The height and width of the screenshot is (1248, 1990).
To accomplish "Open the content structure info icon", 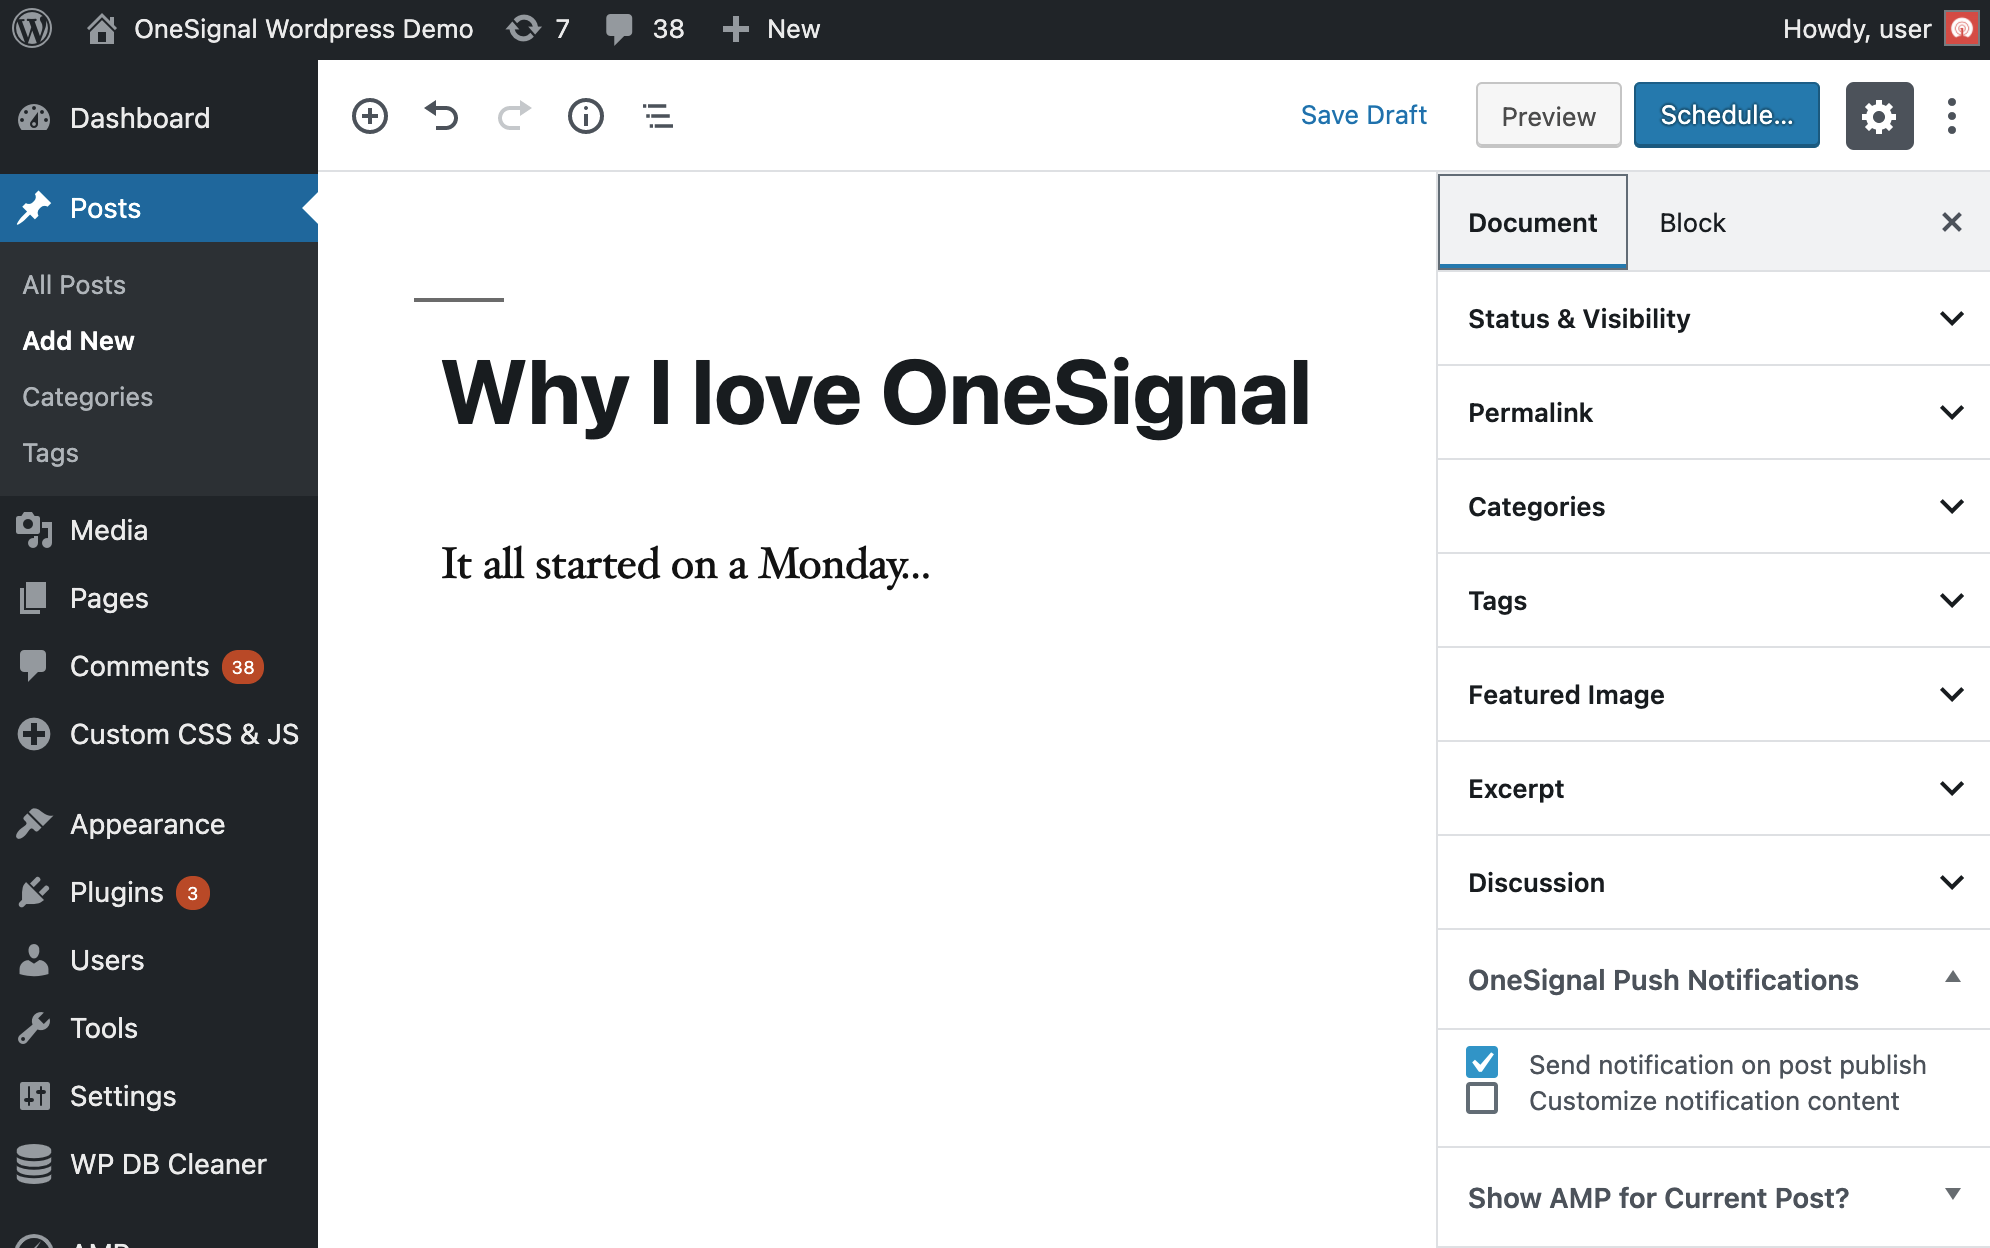I will point(586,116).
